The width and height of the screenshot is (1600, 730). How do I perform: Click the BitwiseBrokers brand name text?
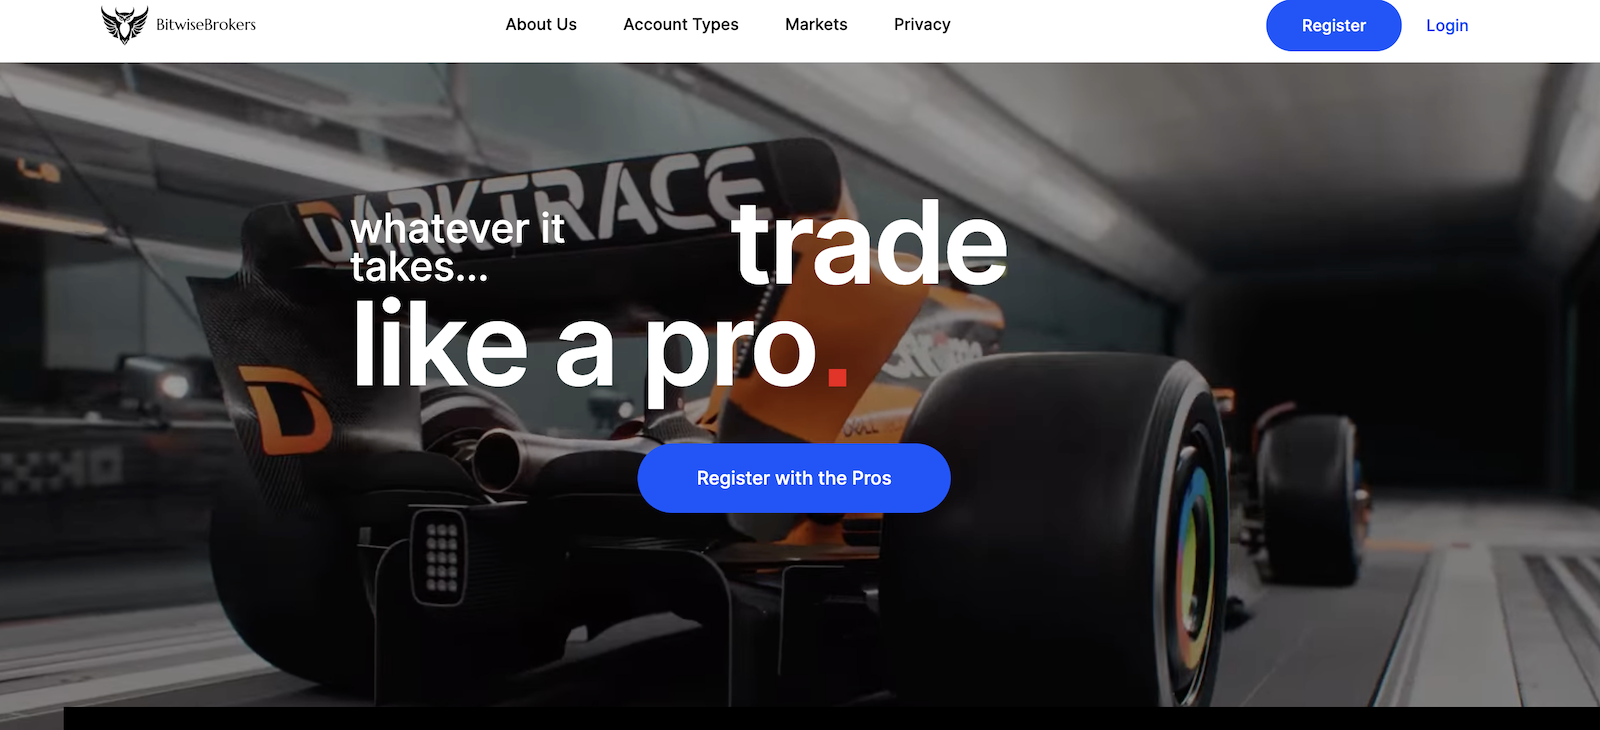point(206,25)
